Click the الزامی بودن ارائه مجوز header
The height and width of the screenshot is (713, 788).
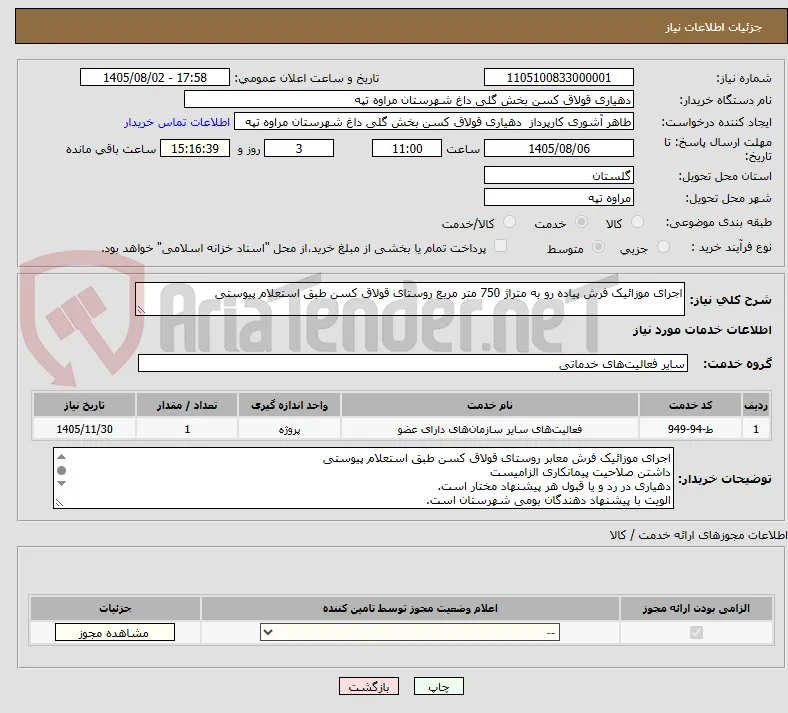pyautogui.click(x=696, y=608)
